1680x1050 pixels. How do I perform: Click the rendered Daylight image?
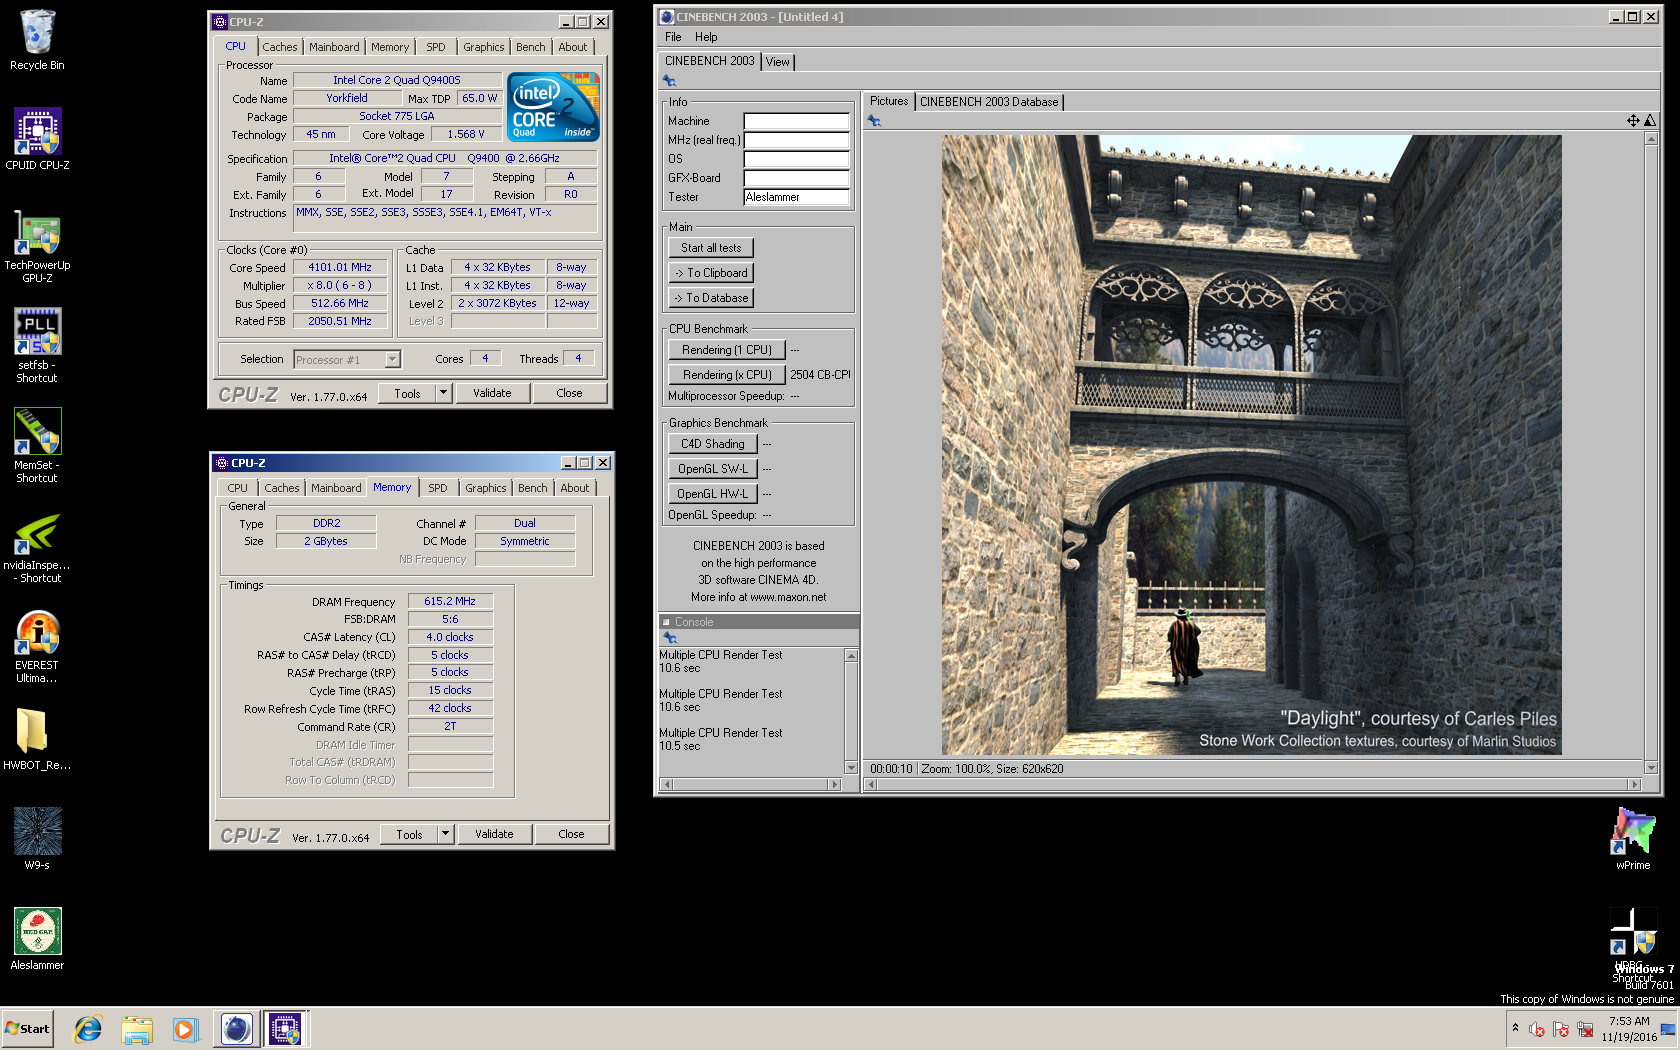tap(1251, 445)
